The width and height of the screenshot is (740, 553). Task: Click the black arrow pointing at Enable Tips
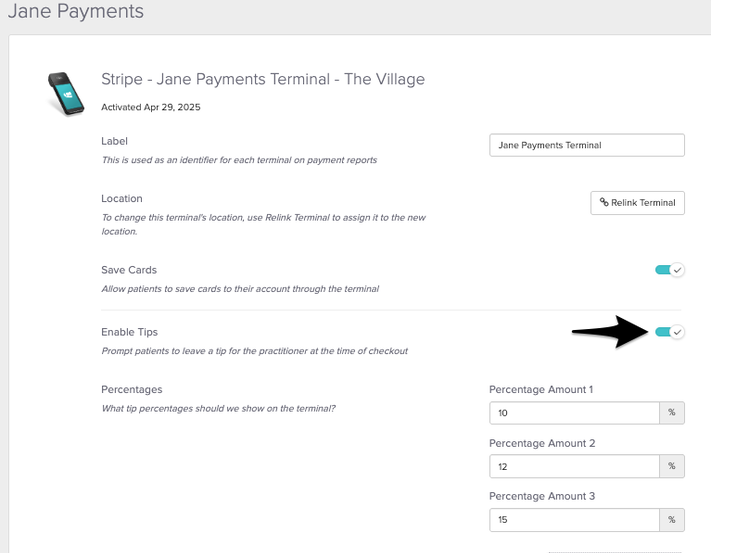point(610,332)
